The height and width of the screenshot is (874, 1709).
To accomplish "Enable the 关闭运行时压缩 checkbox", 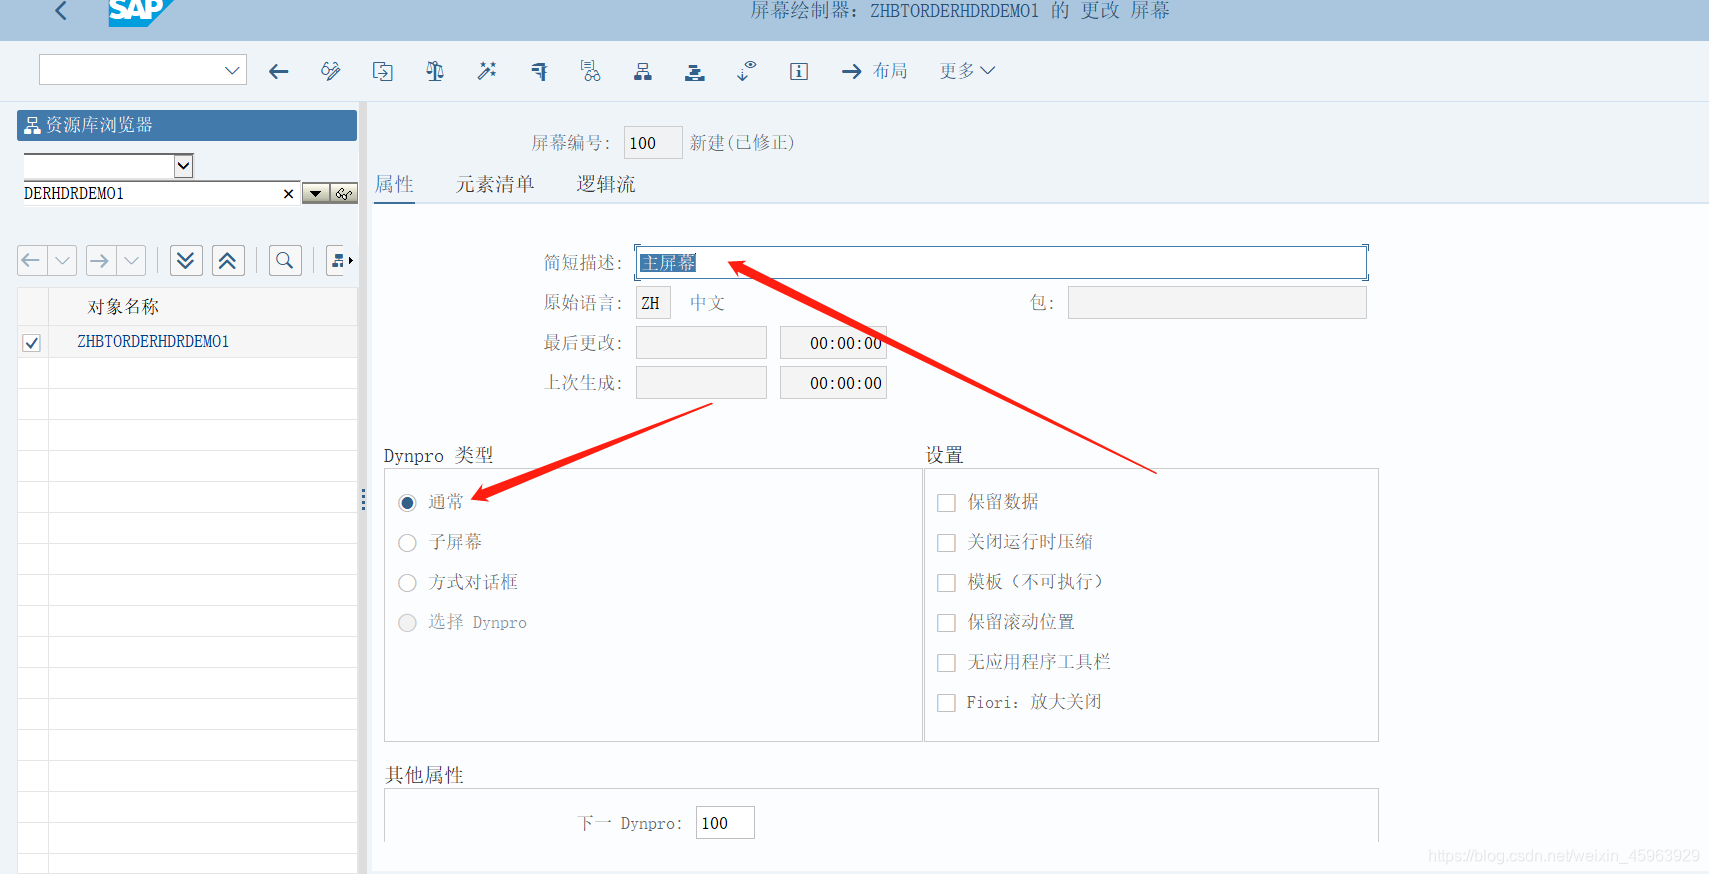I will (946, 543).
